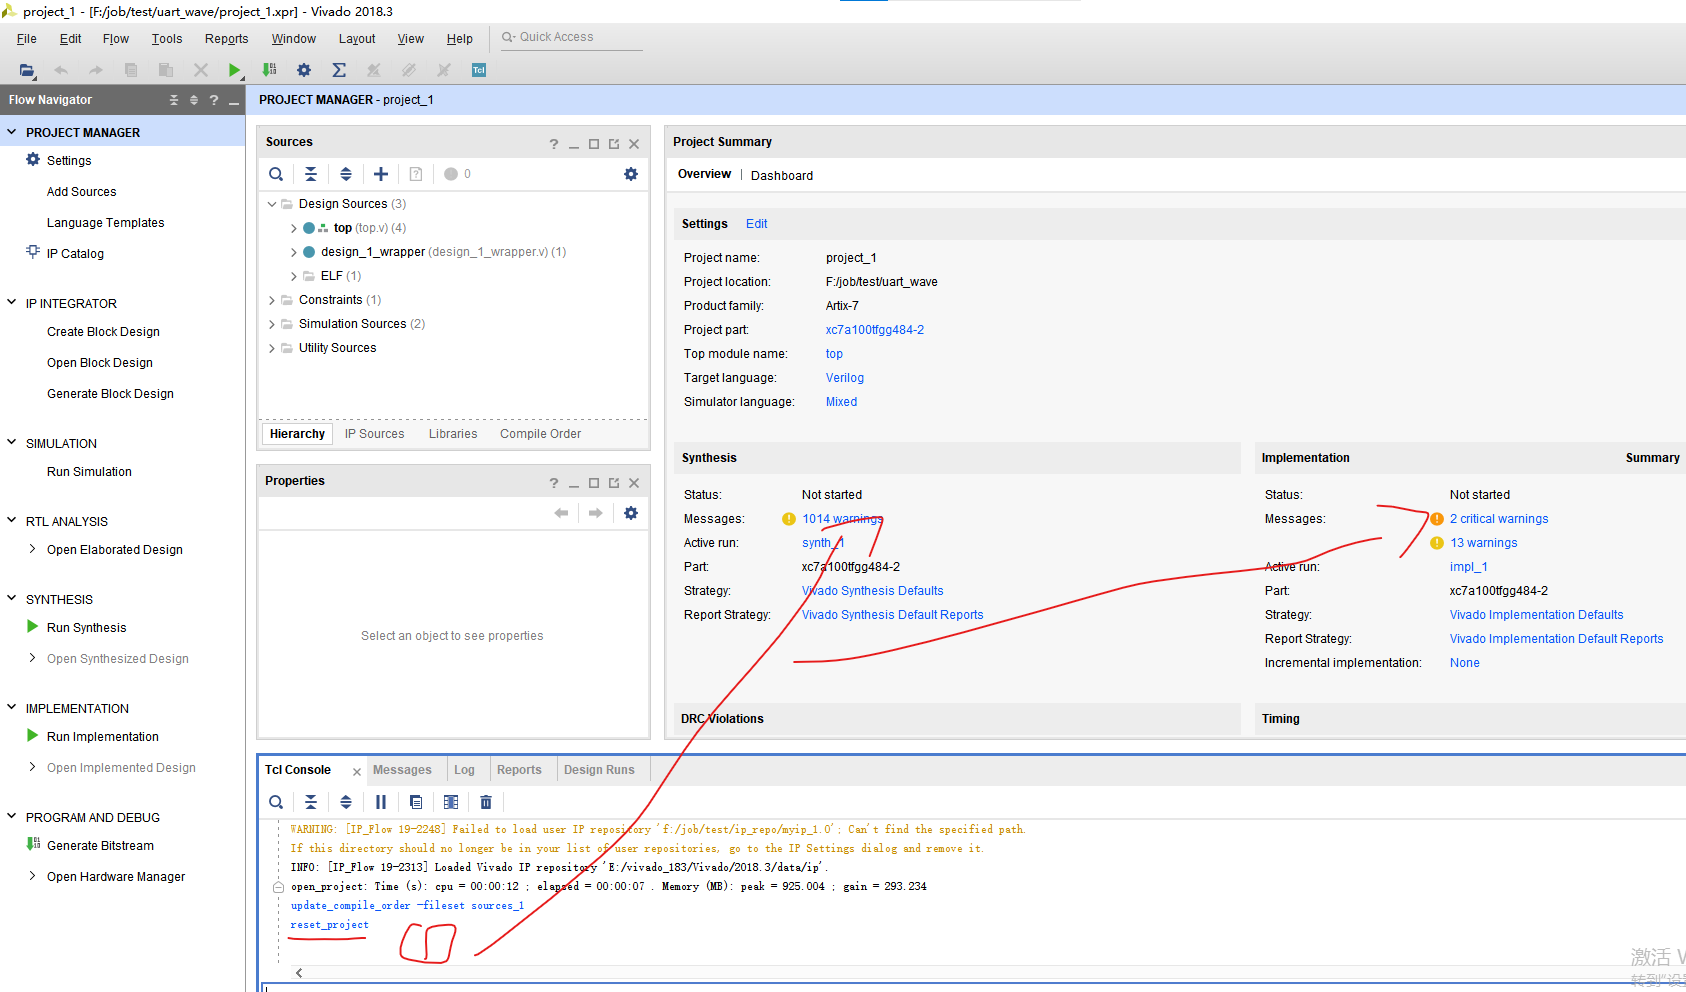Expand all in Sources panel toolbar
The width and height of the screenshot is (1686, 992).
[346, 174]
